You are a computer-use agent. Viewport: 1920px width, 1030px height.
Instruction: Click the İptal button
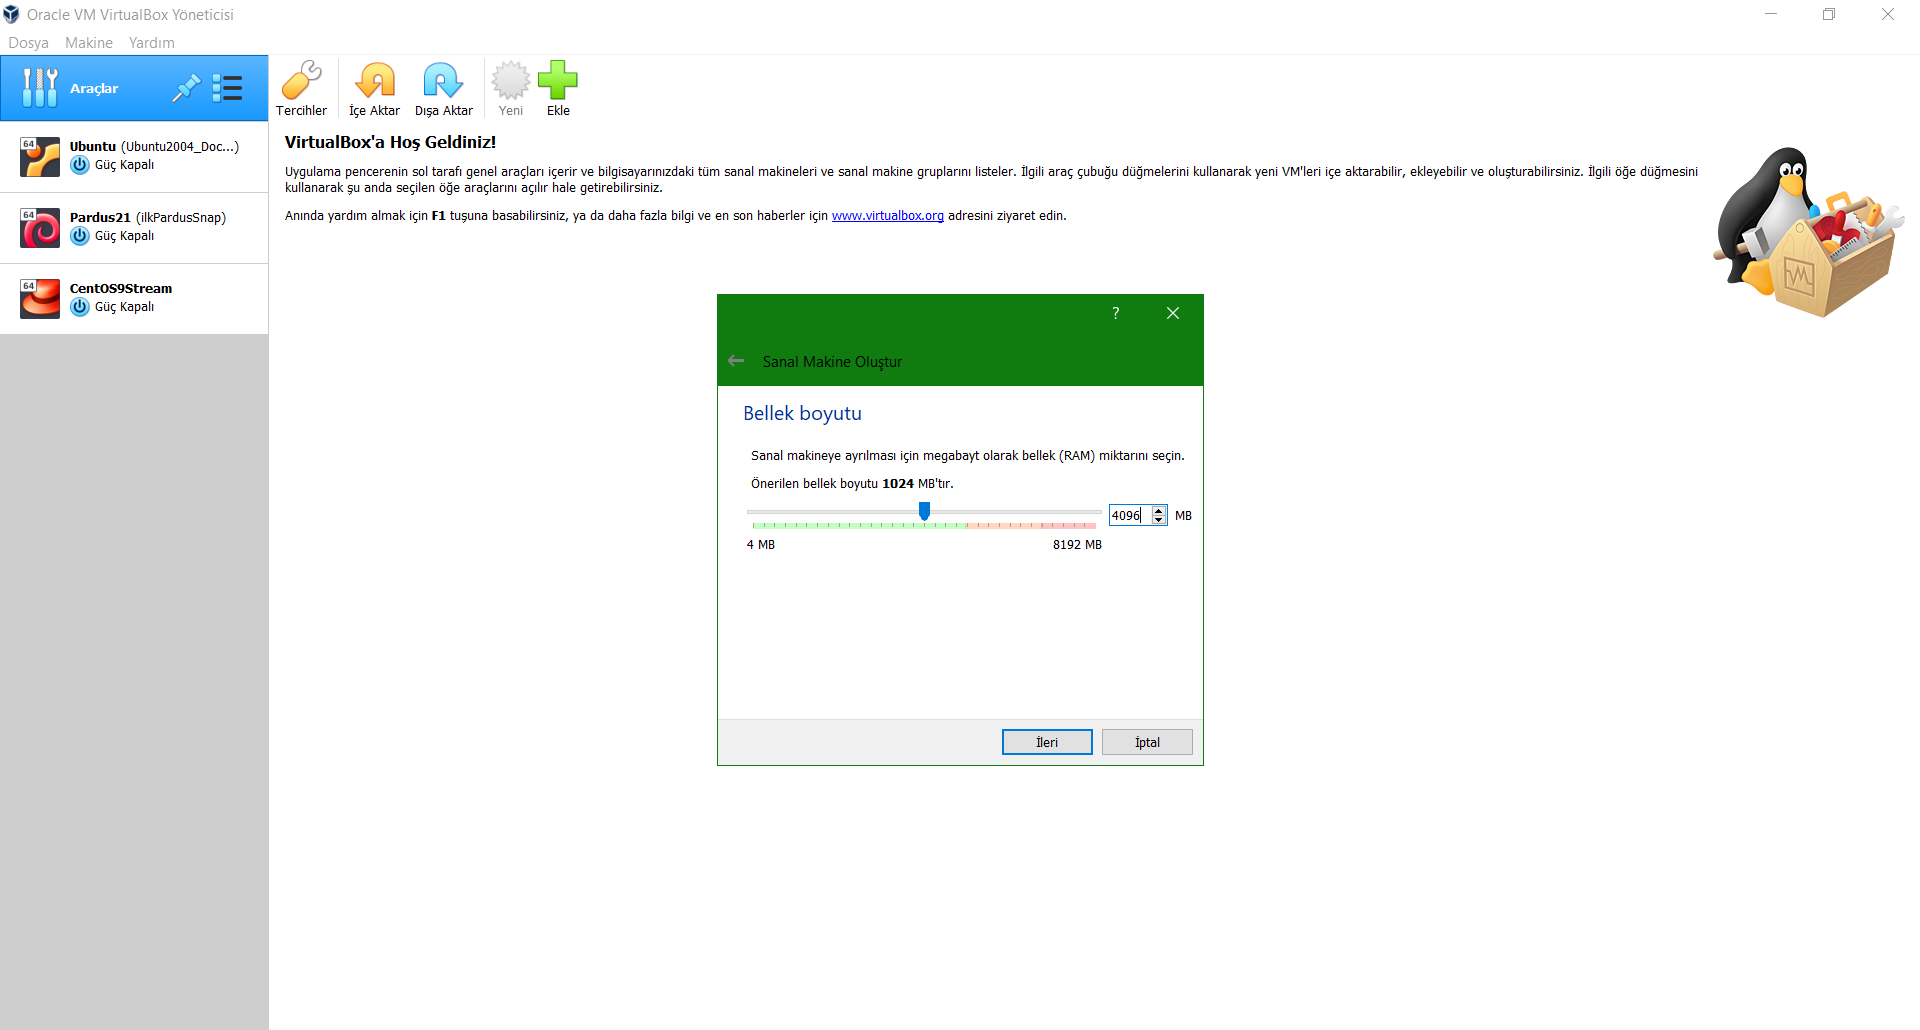pos(1147,742)
